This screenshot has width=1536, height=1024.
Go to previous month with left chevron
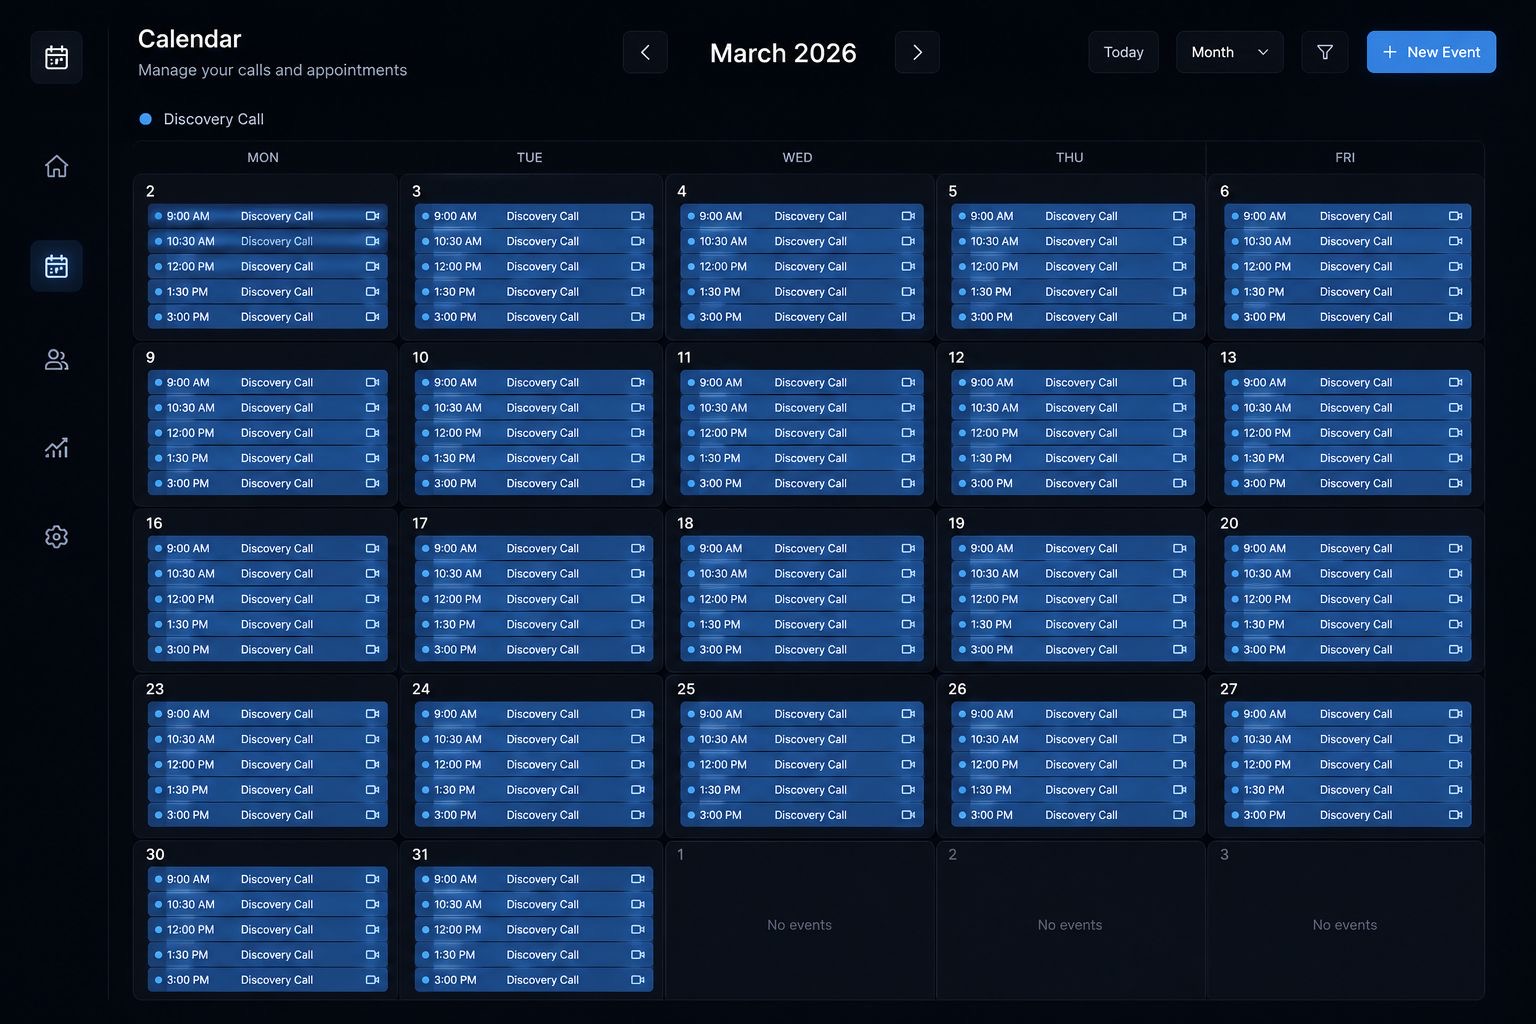pos(645,52)
